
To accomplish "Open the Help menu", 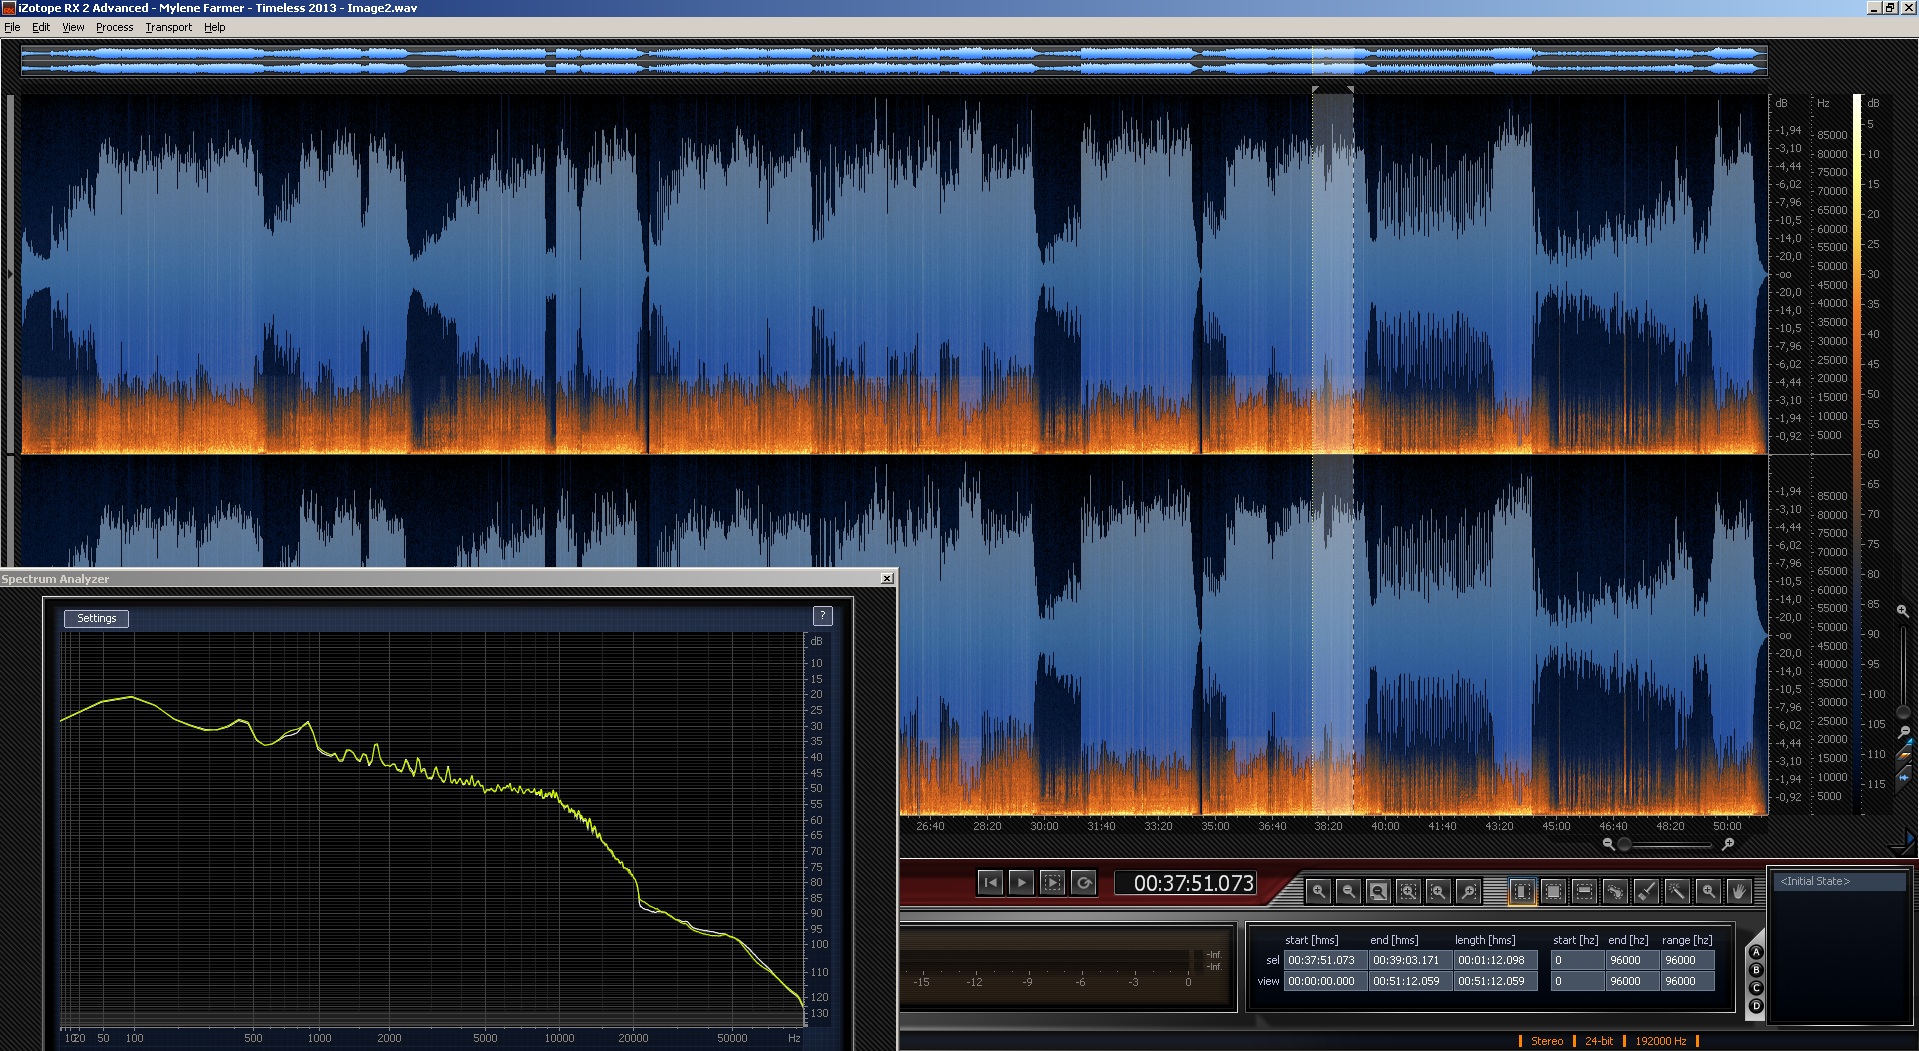I will click(214, 27).
